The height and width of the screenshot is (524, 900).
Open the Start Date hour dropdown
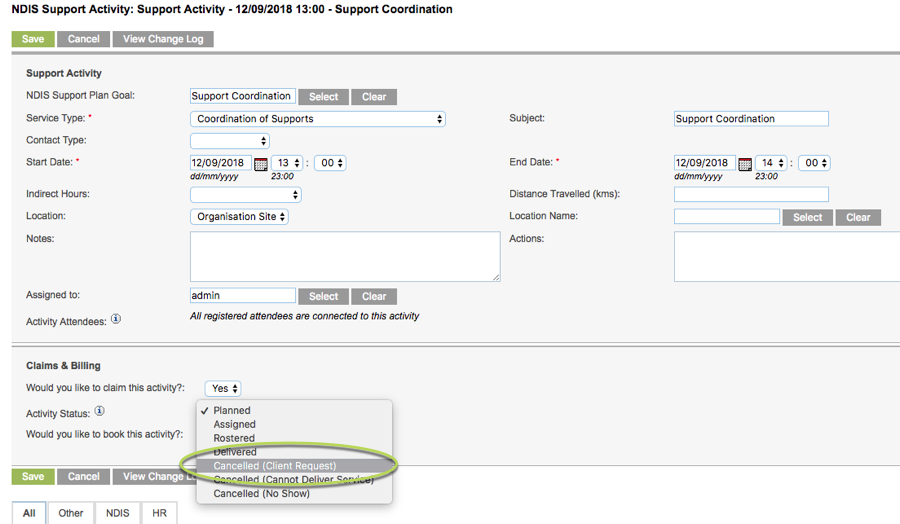point(286,163)
